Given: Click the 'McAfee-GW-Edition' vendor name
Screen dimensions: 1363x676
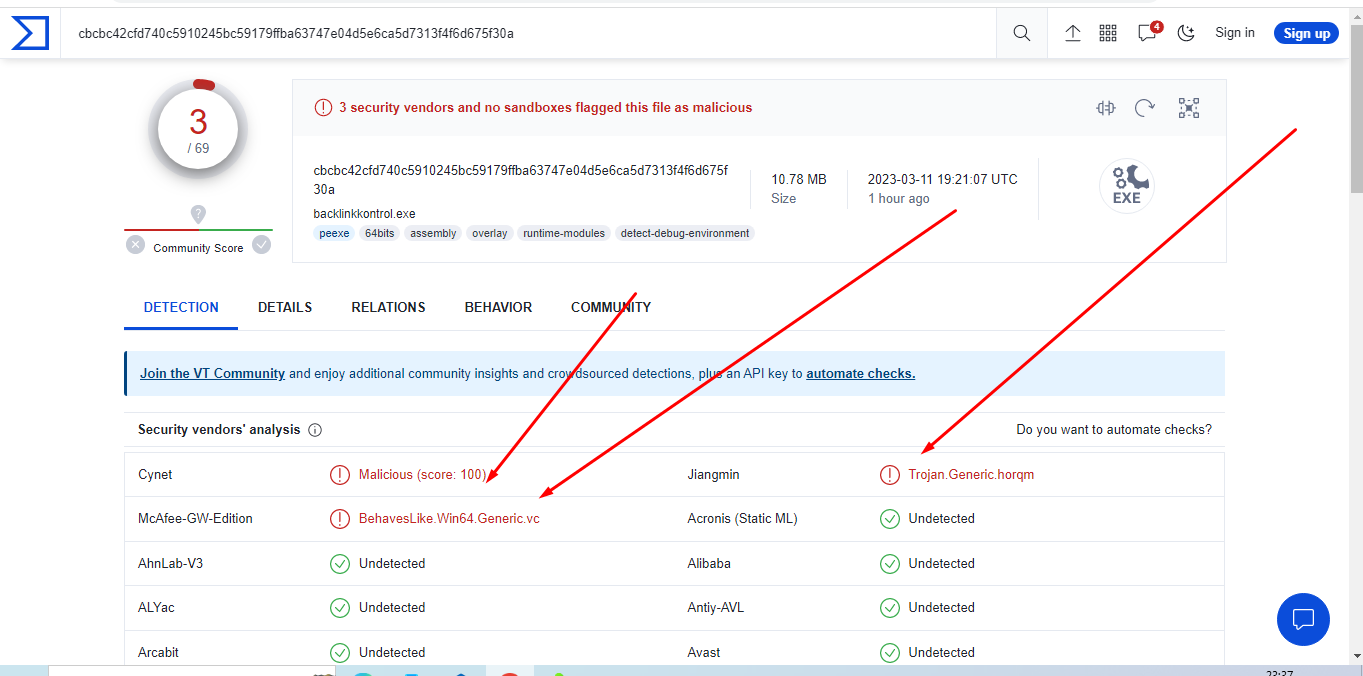Looking at the screenshot, I should click(x=195, y=519).
